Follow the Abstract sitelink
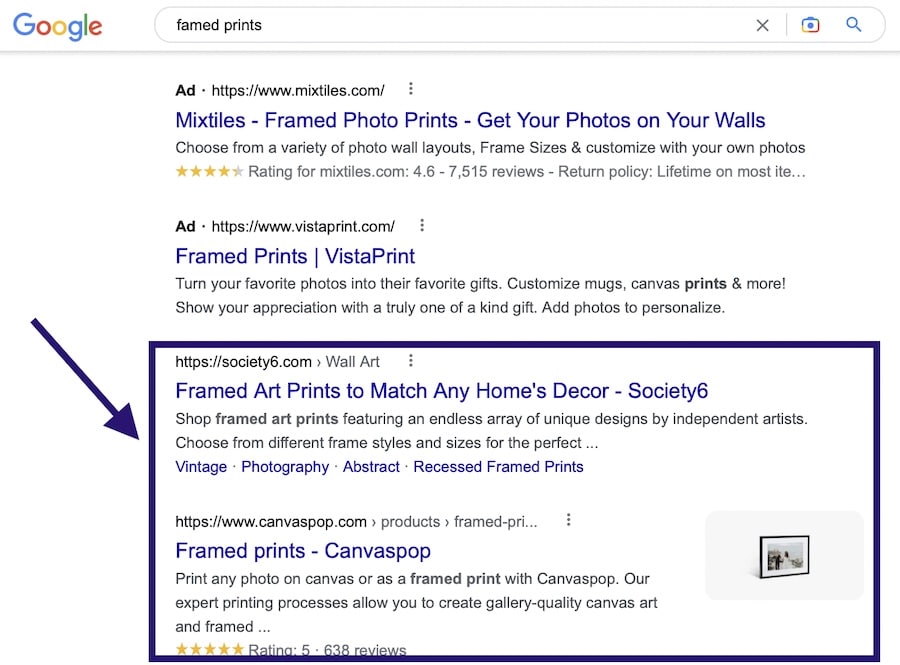Screen dimensions: 900x665 tap(371, 467)
